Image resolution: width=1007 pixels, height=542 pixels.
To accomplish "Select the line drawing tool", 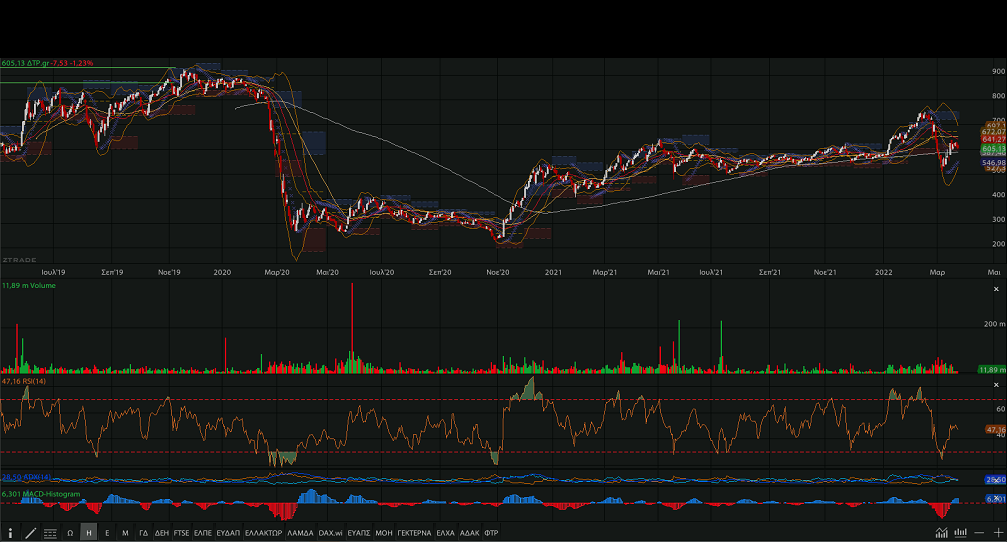I will [30, 532].
